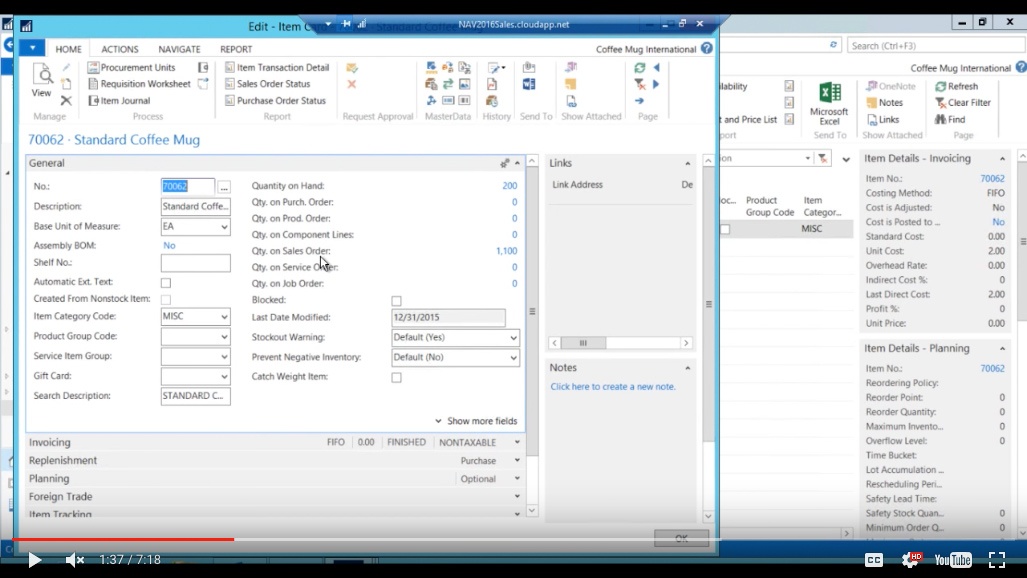Go to the previous record arrow

click(x=656, y=67)
